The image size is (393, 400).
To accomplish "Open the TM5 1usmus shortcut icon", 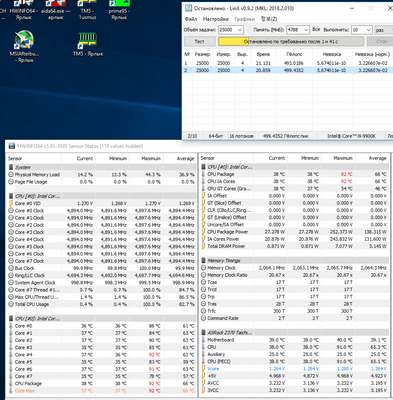I will tap(87, 9).
